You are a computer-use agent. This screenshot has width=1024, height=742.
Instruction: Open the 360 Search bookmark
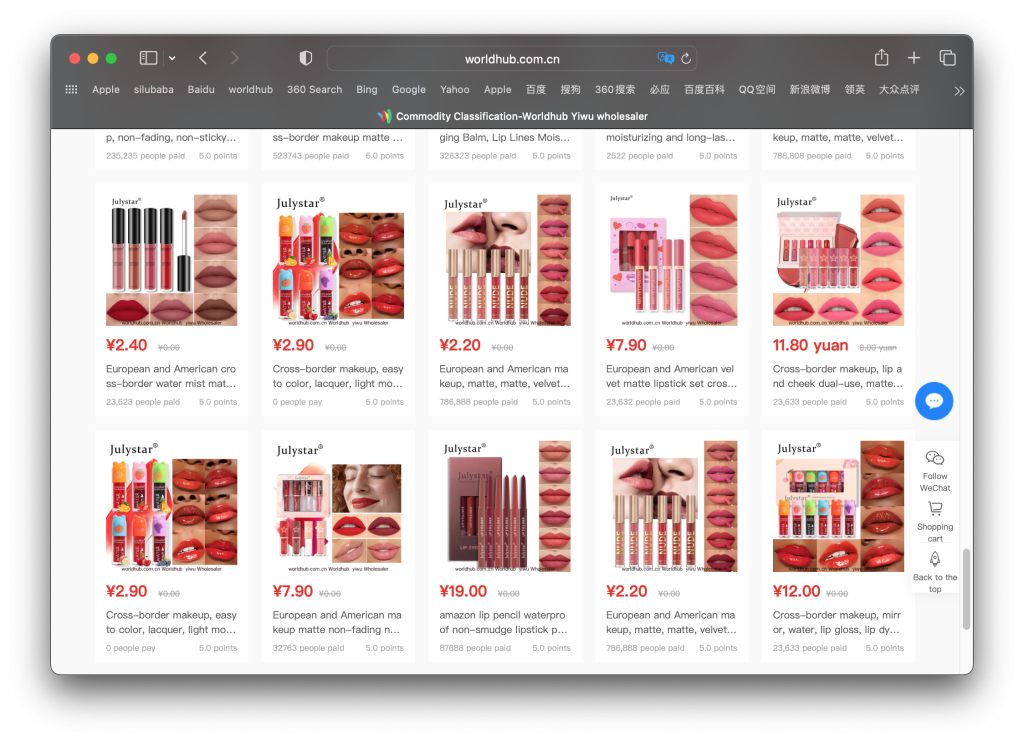pos(314,89)
